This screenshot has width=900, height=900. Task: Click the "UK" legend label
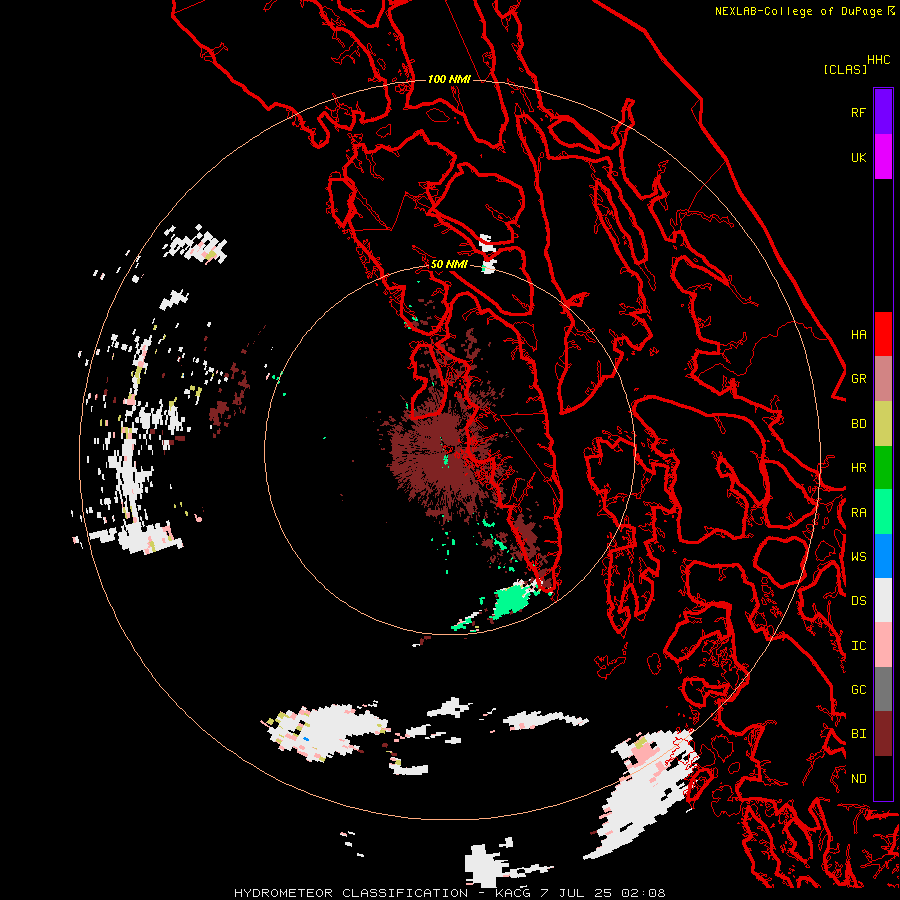click(x=859, y=157)
